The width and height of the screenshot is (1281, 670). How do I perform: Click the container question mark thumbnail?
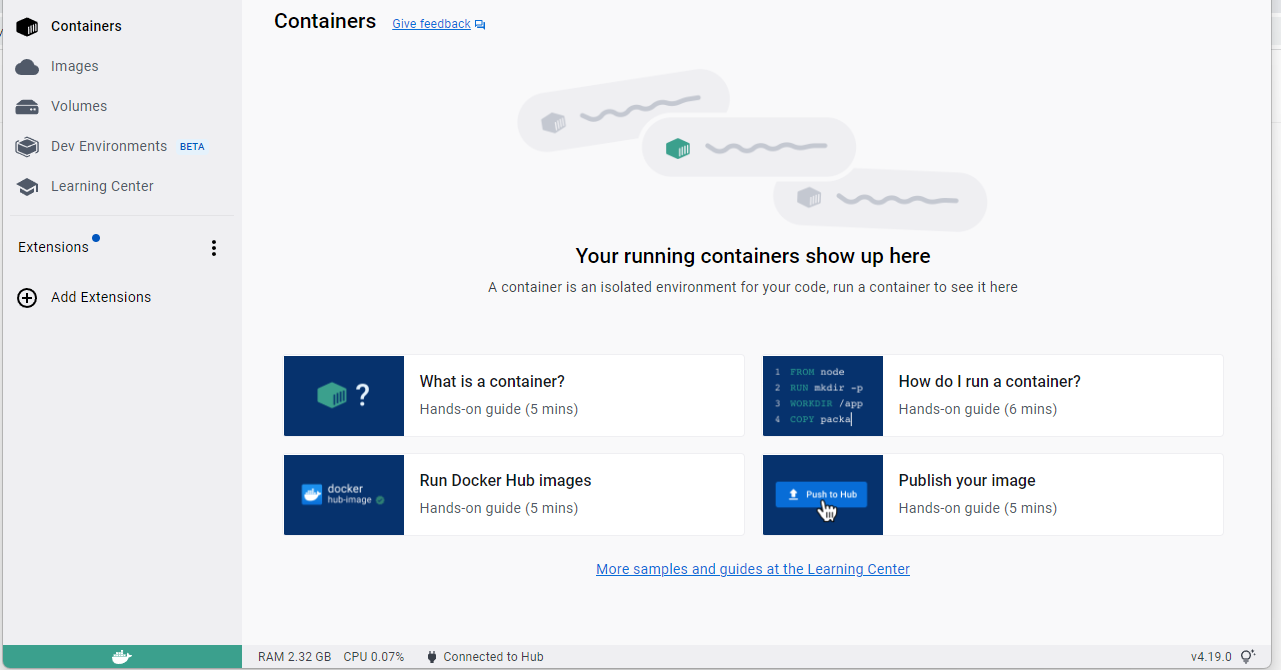click(344, 396)
